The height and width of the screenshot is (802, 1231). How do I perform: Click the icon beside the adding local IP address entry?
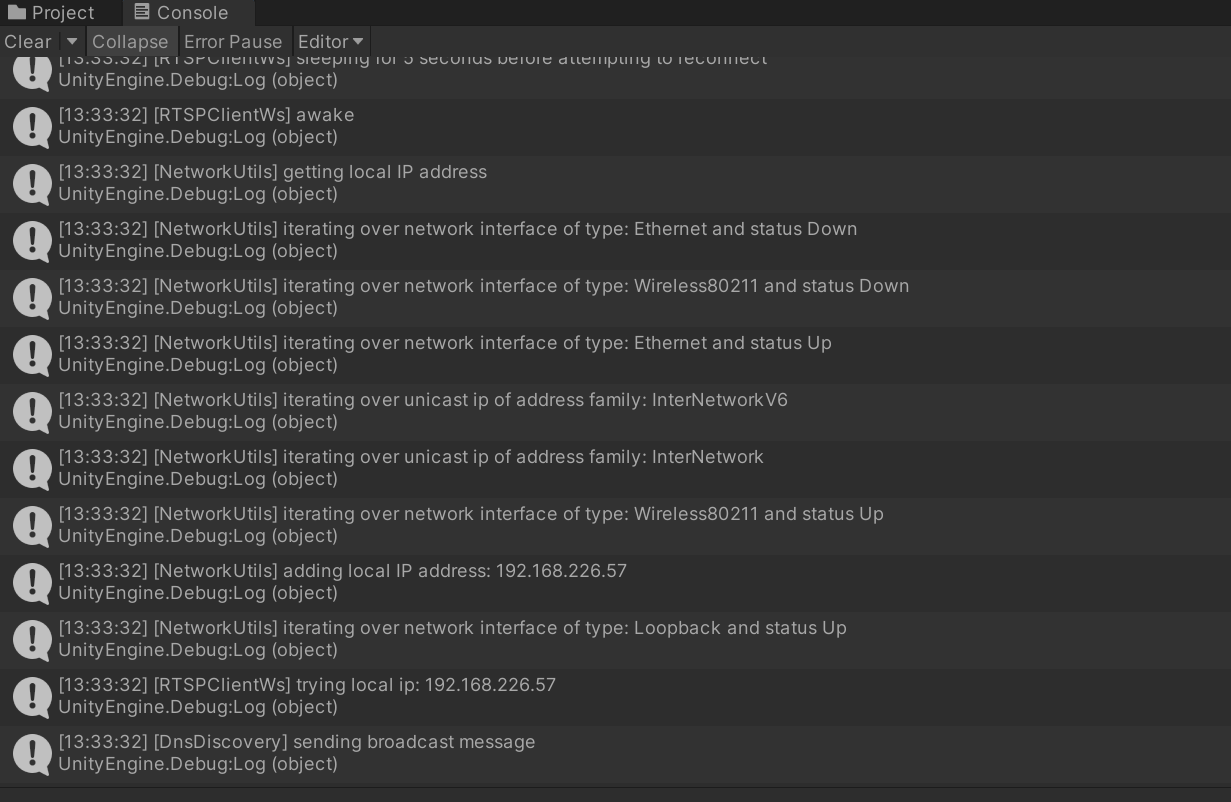pos(32,582)
